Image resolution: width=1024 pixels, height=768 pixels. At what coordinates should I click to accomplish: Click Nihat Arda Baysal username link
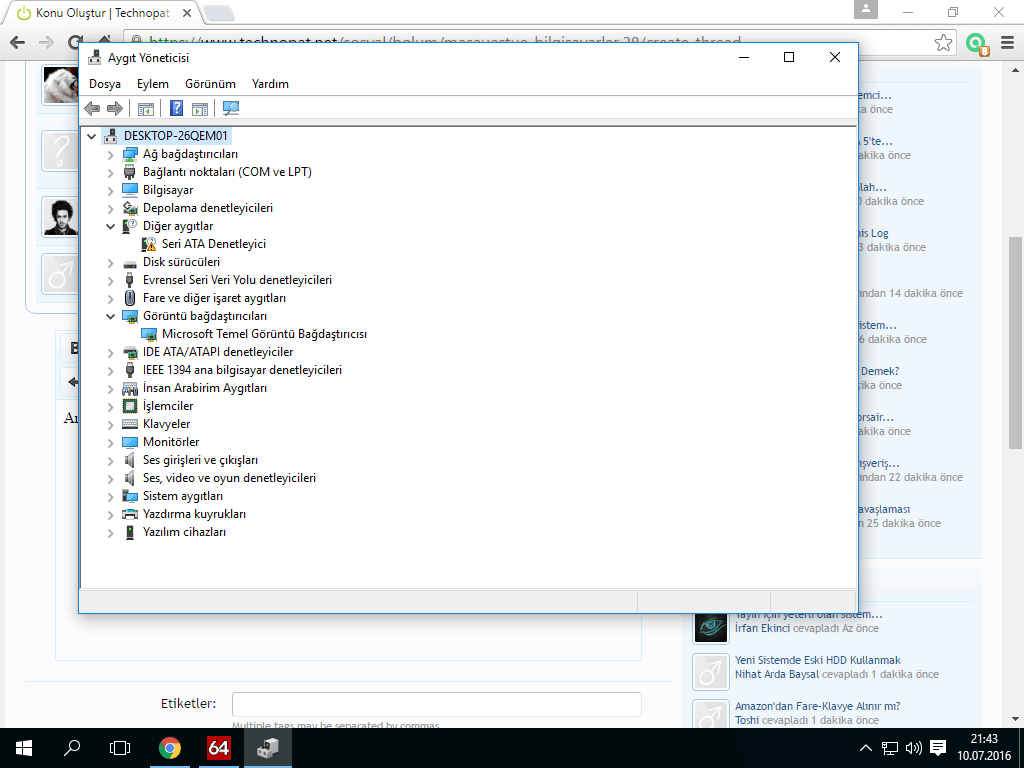(777, 674)
